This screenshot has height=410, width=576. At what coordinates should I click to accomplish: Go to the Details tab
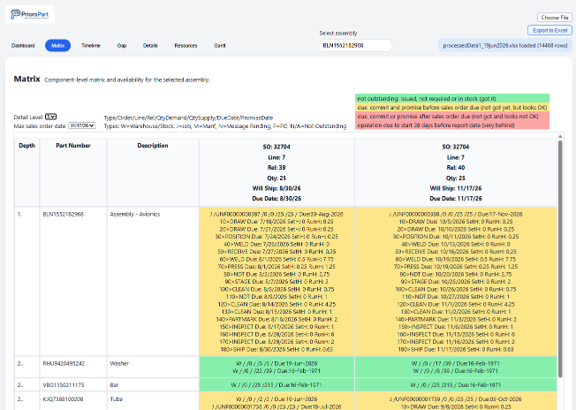point(150,46)
